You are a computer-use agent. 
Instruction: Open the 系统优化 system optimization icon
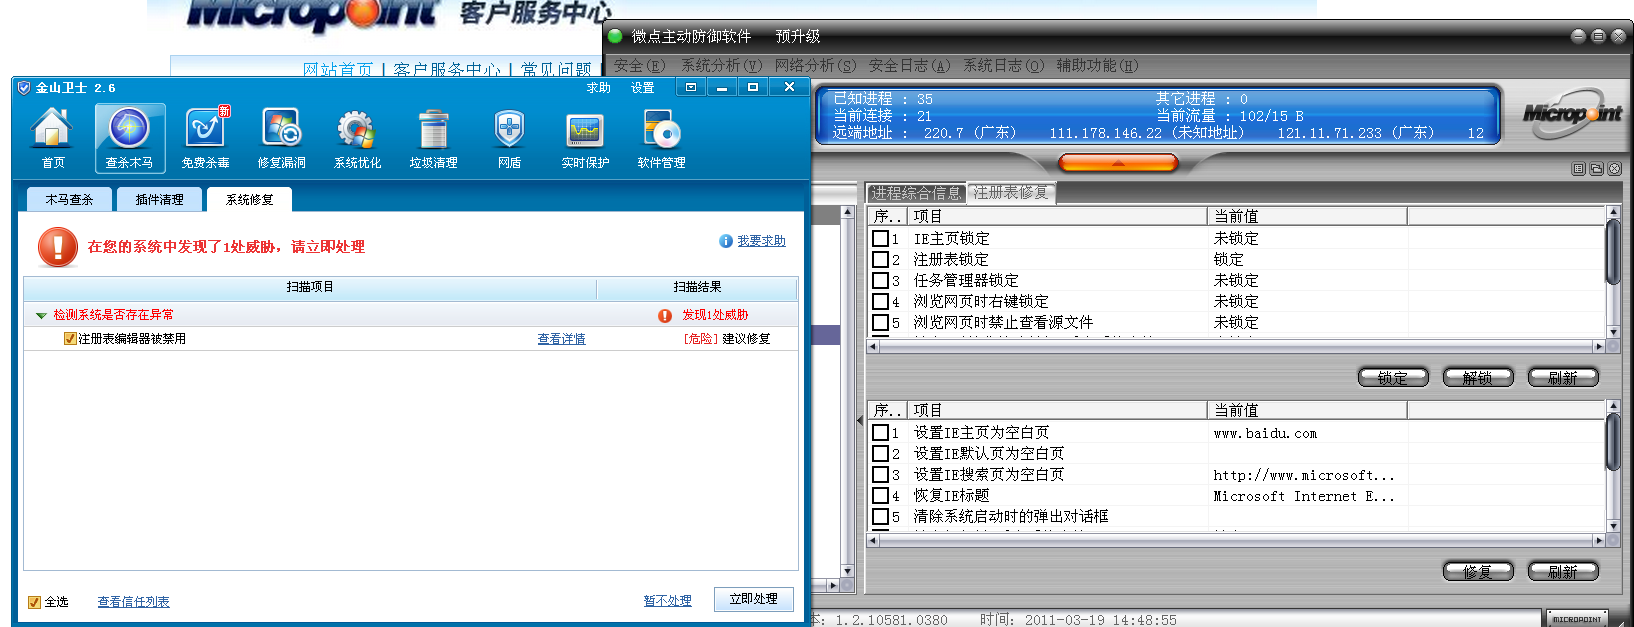tap(357, 138)
